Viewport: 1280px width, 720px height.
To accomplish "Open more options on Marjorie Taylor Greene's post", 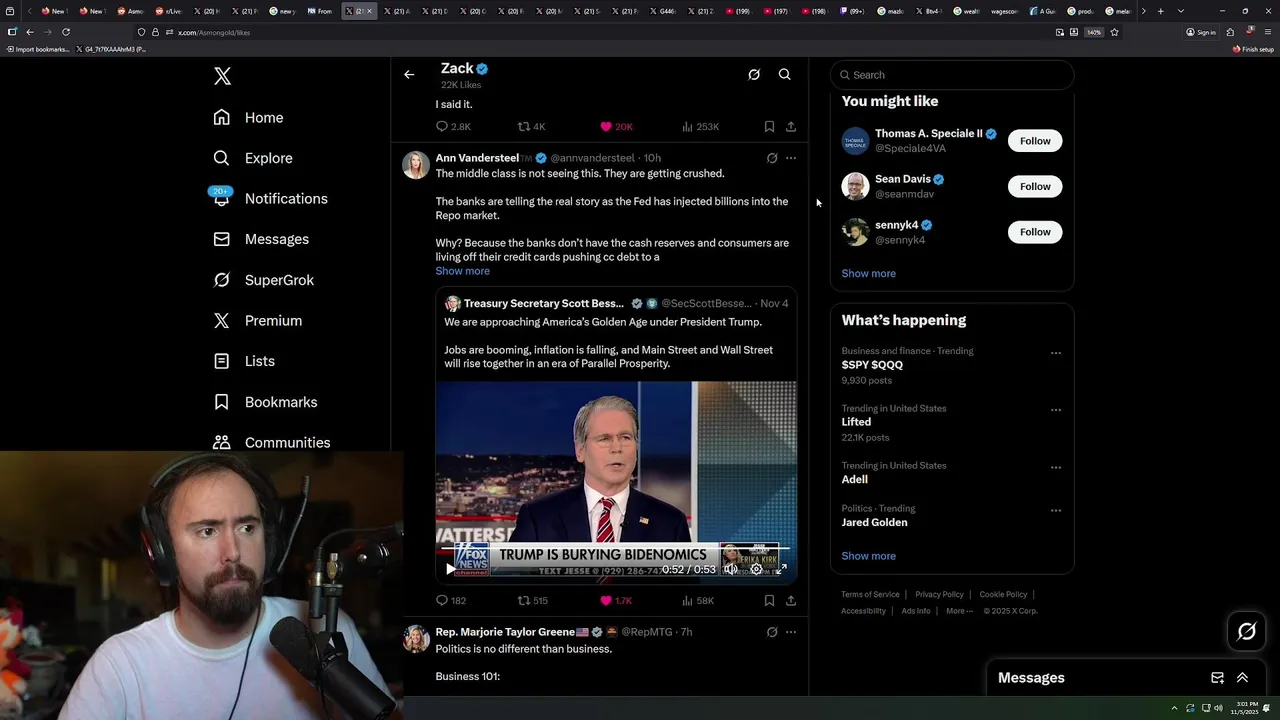I will click(x=791, y=632).
